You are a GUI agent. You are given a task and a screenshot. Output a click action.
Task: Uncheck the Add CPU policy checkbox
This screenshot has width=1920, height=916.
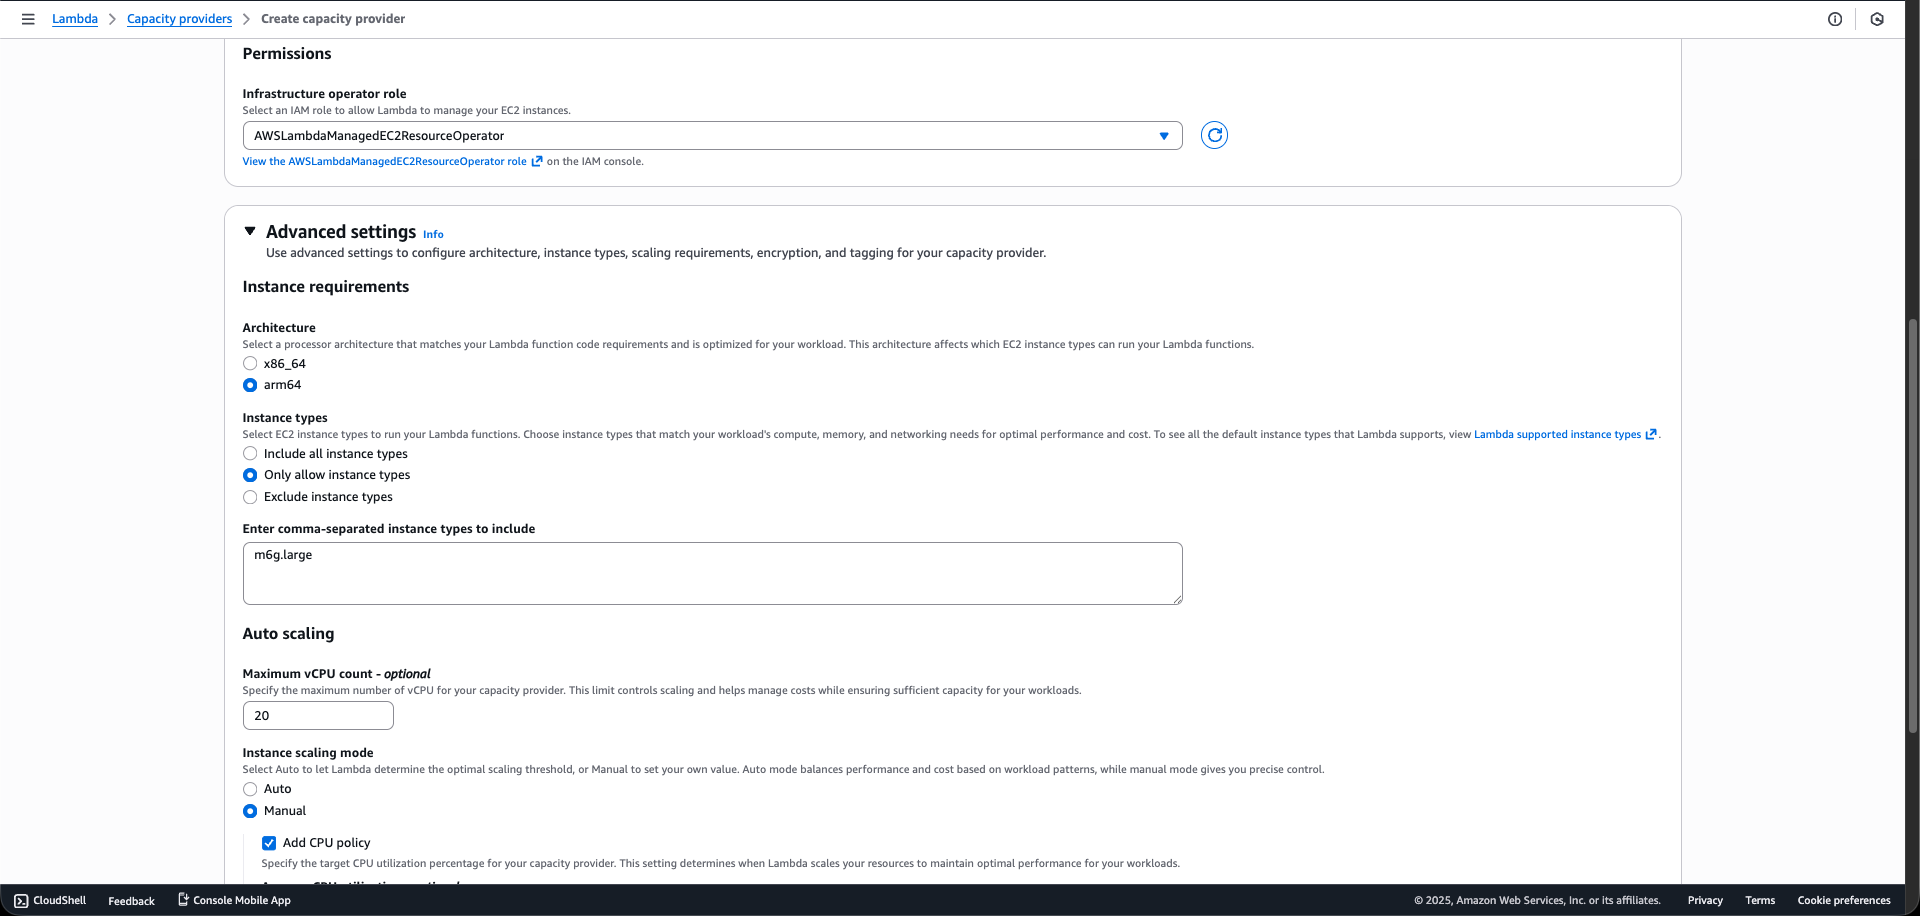point(268,843)
